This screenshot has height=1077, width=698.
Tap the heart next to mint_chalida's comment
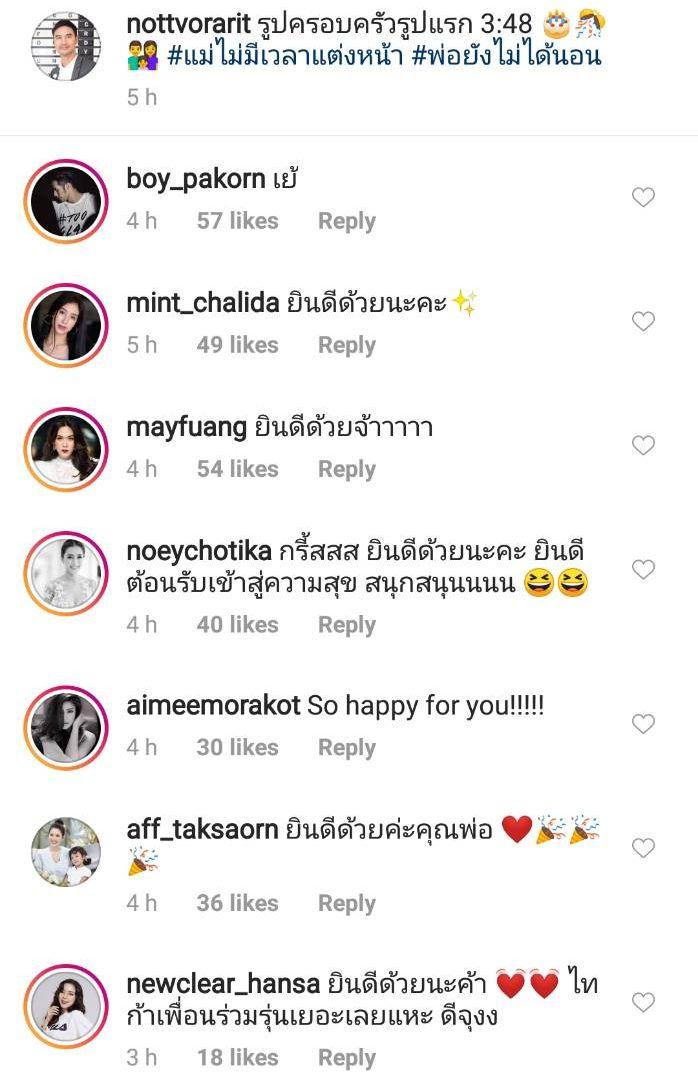(643, 321)
